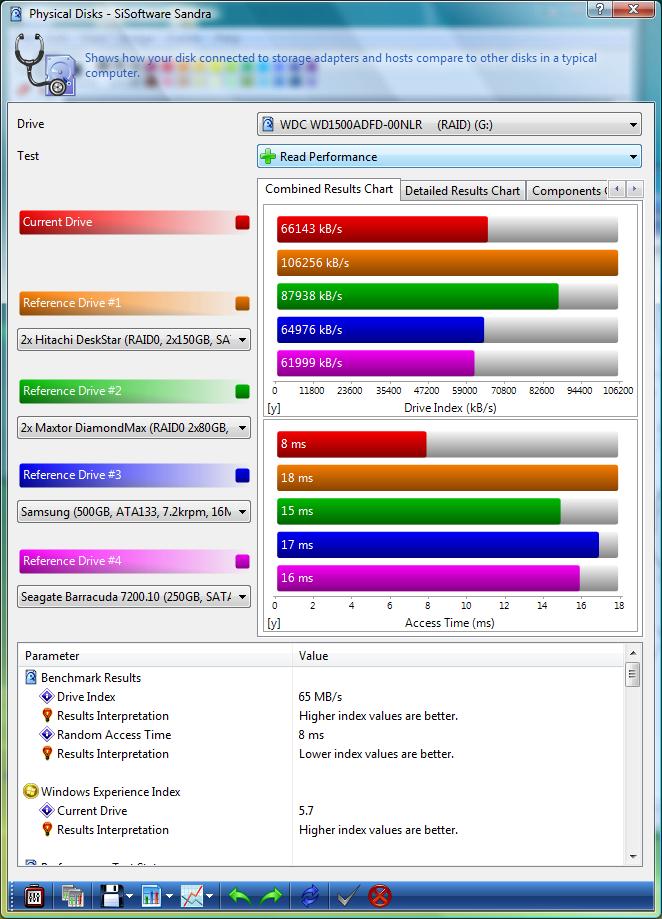Toggle the Reference Drive #3 blue checkbox
The image size is (662, 919).
(243, 475)
